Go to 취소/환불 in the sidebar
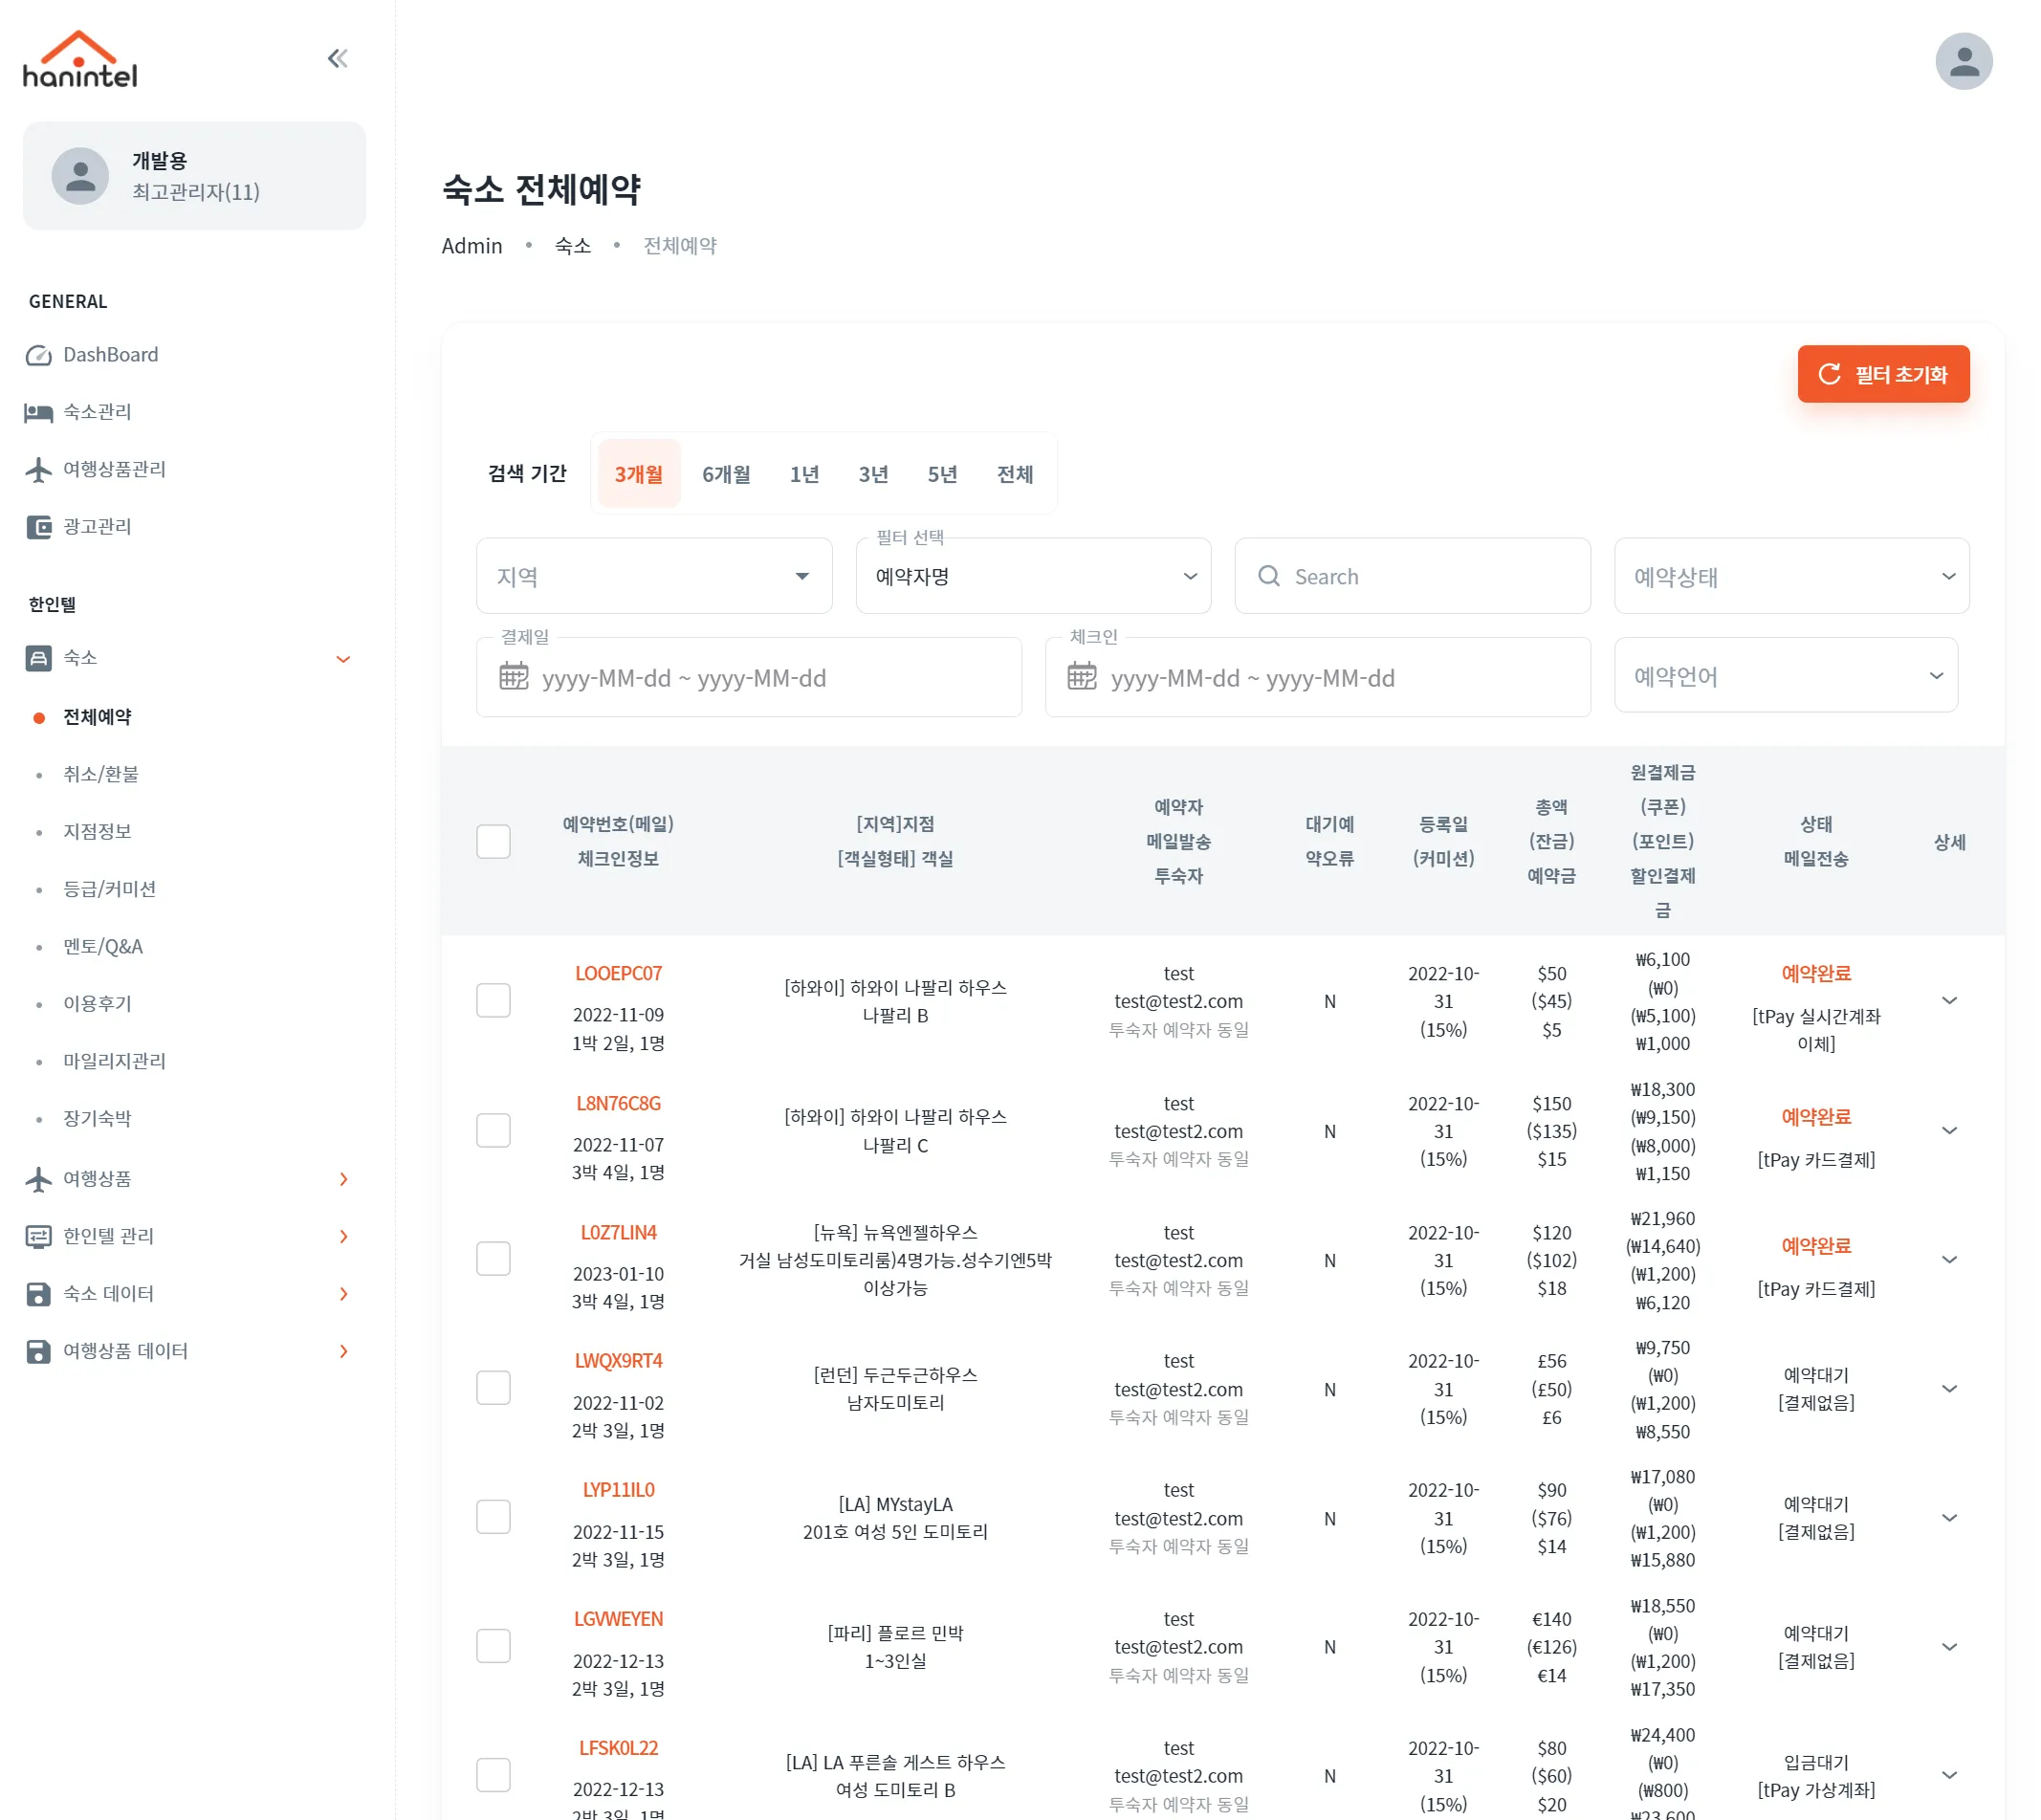Image resolution: width=2041 pixels, height=1820 pixels. (100, 774)
